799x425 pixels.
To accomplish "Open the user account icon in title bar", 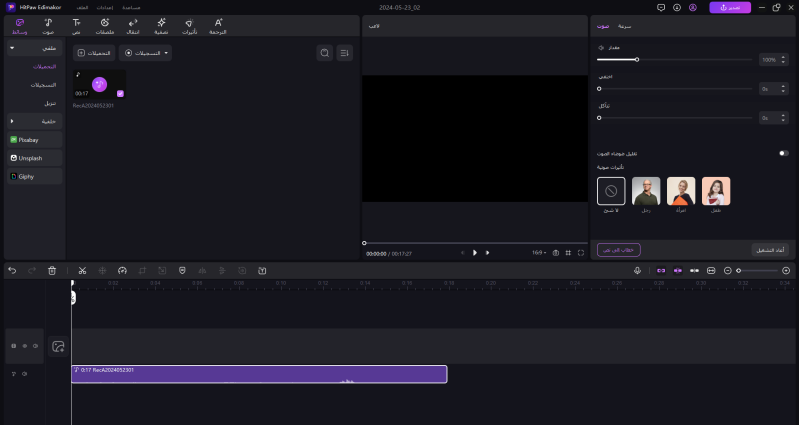I will tap(693, 8).
